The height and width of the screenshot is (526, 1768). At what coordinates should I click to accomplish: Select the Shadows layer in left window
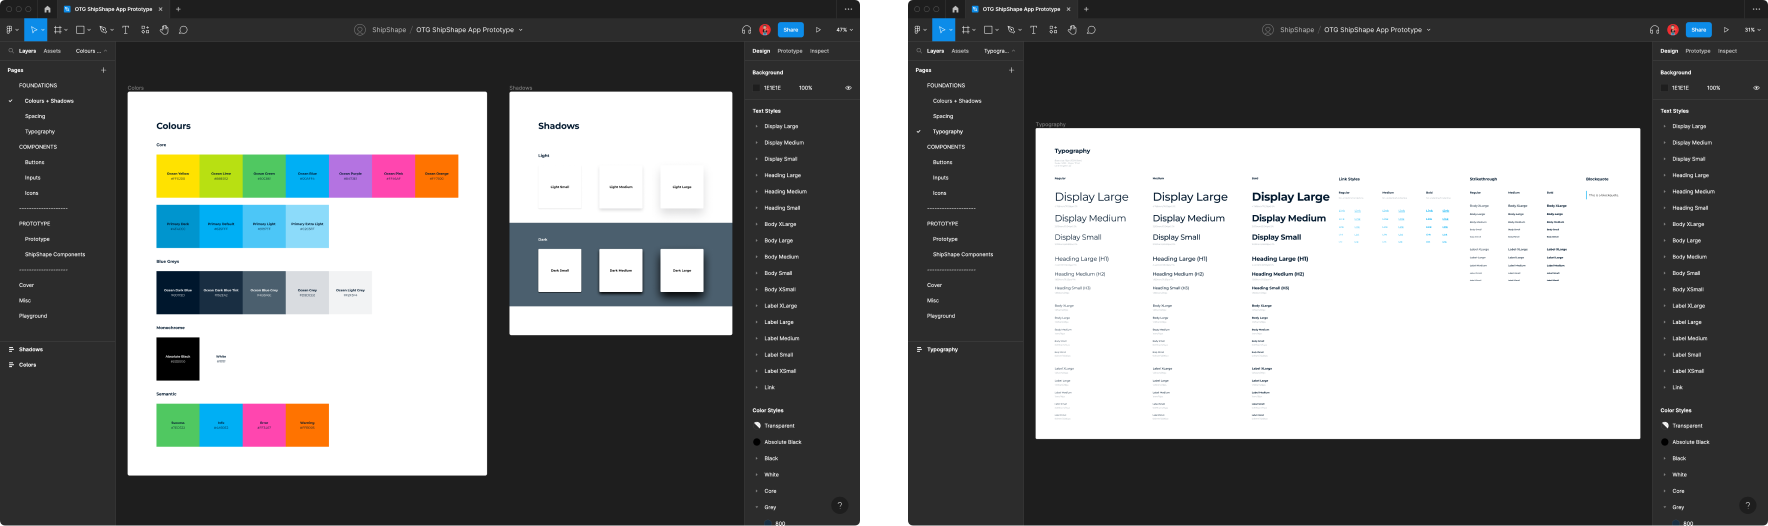[x=31, y=349]
